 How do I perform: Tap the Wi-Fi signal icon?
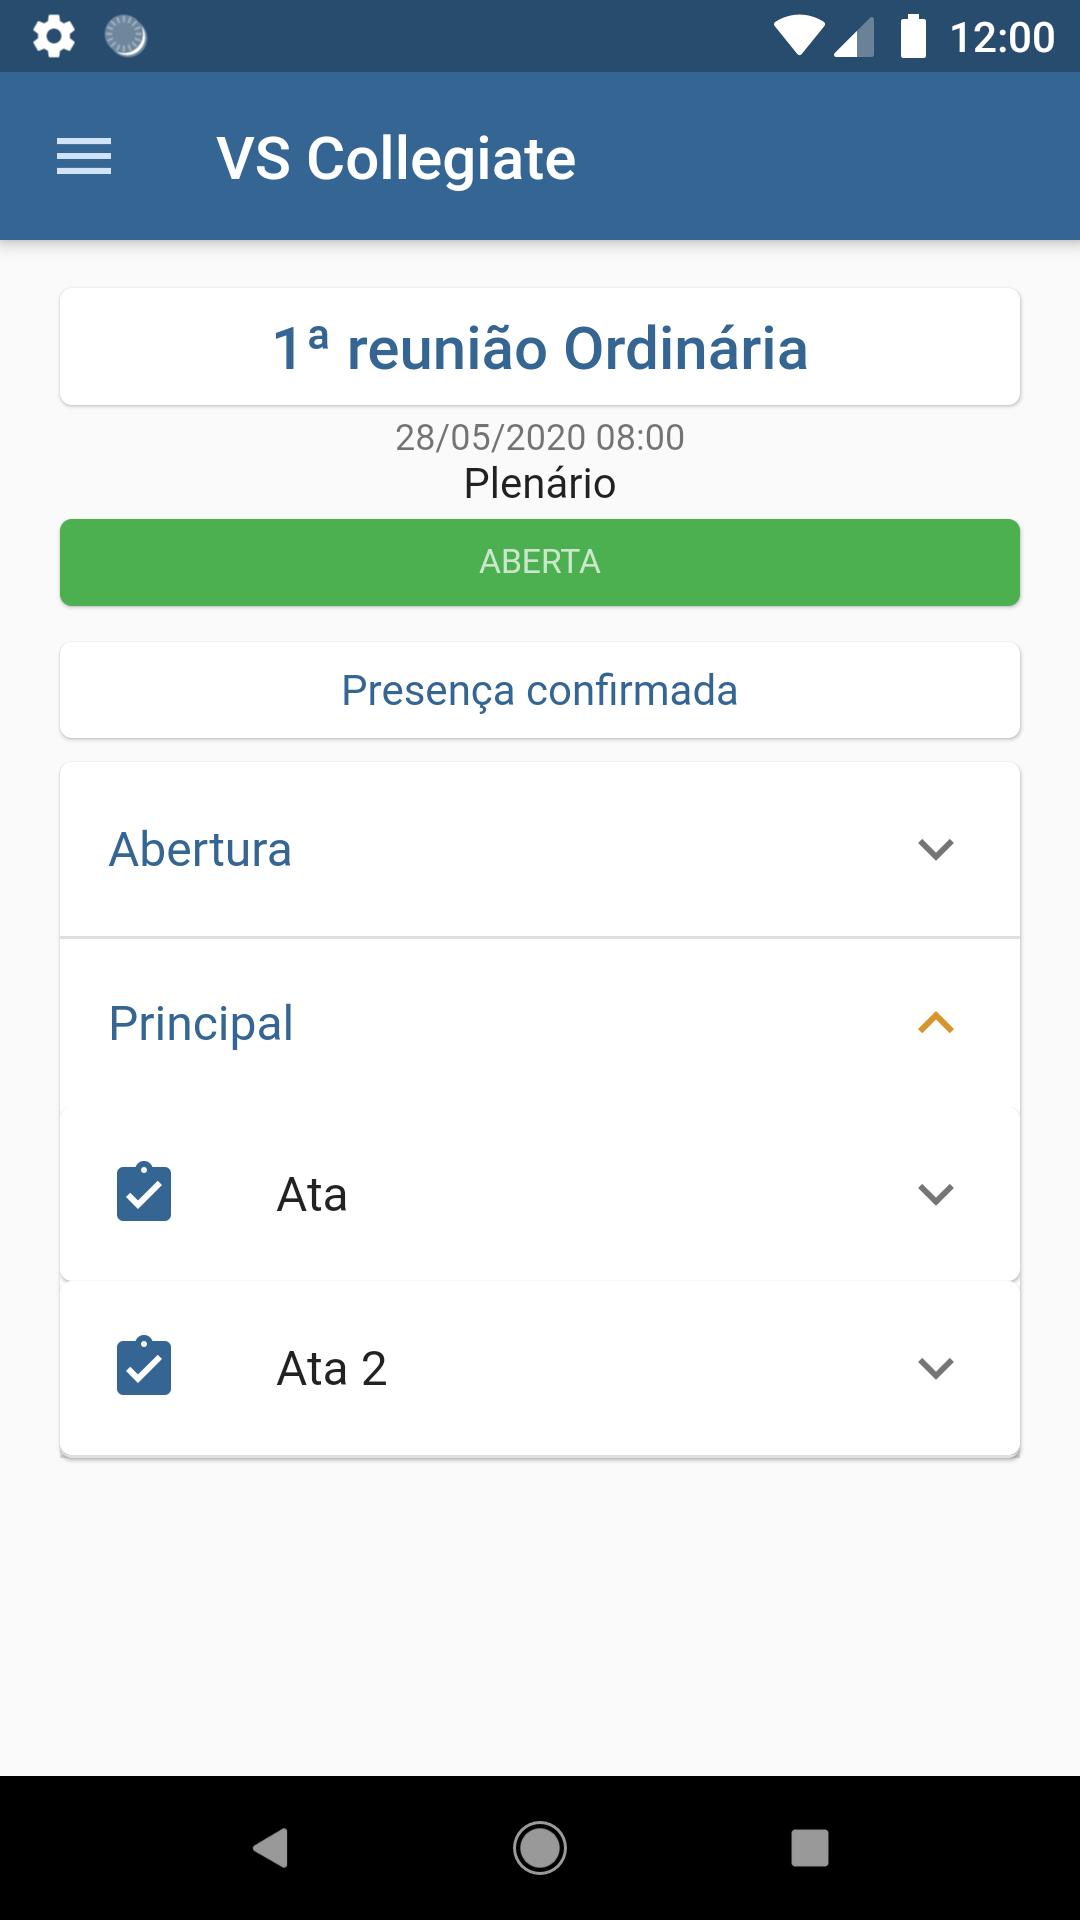(x=798, y=36)
